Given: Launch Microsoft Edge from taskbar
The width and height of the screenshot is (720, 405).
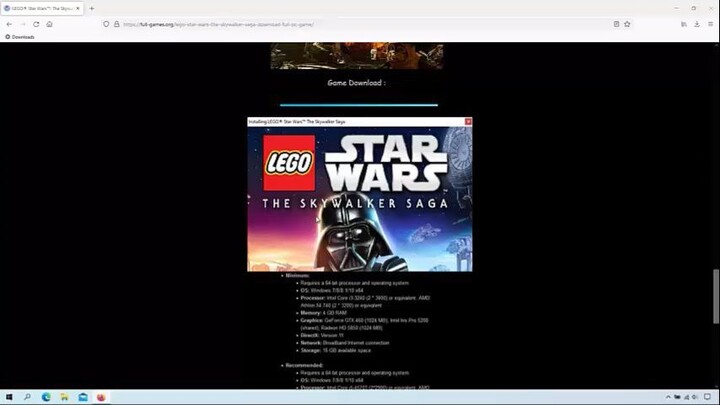Looking at the screenshot, I should tap(46, 397).
